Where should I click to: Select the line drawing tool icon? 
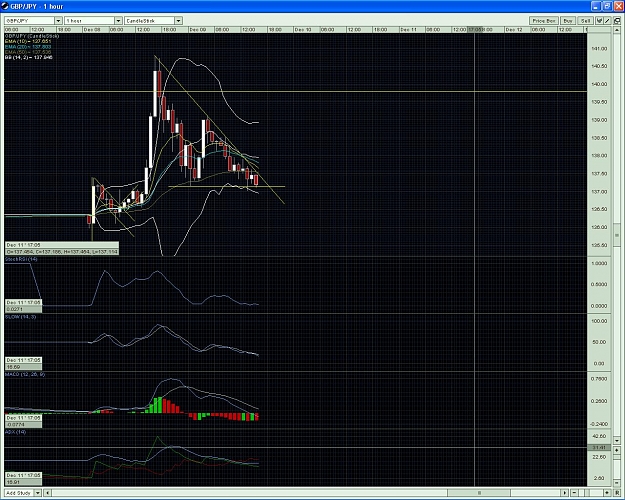coord(607,21)
